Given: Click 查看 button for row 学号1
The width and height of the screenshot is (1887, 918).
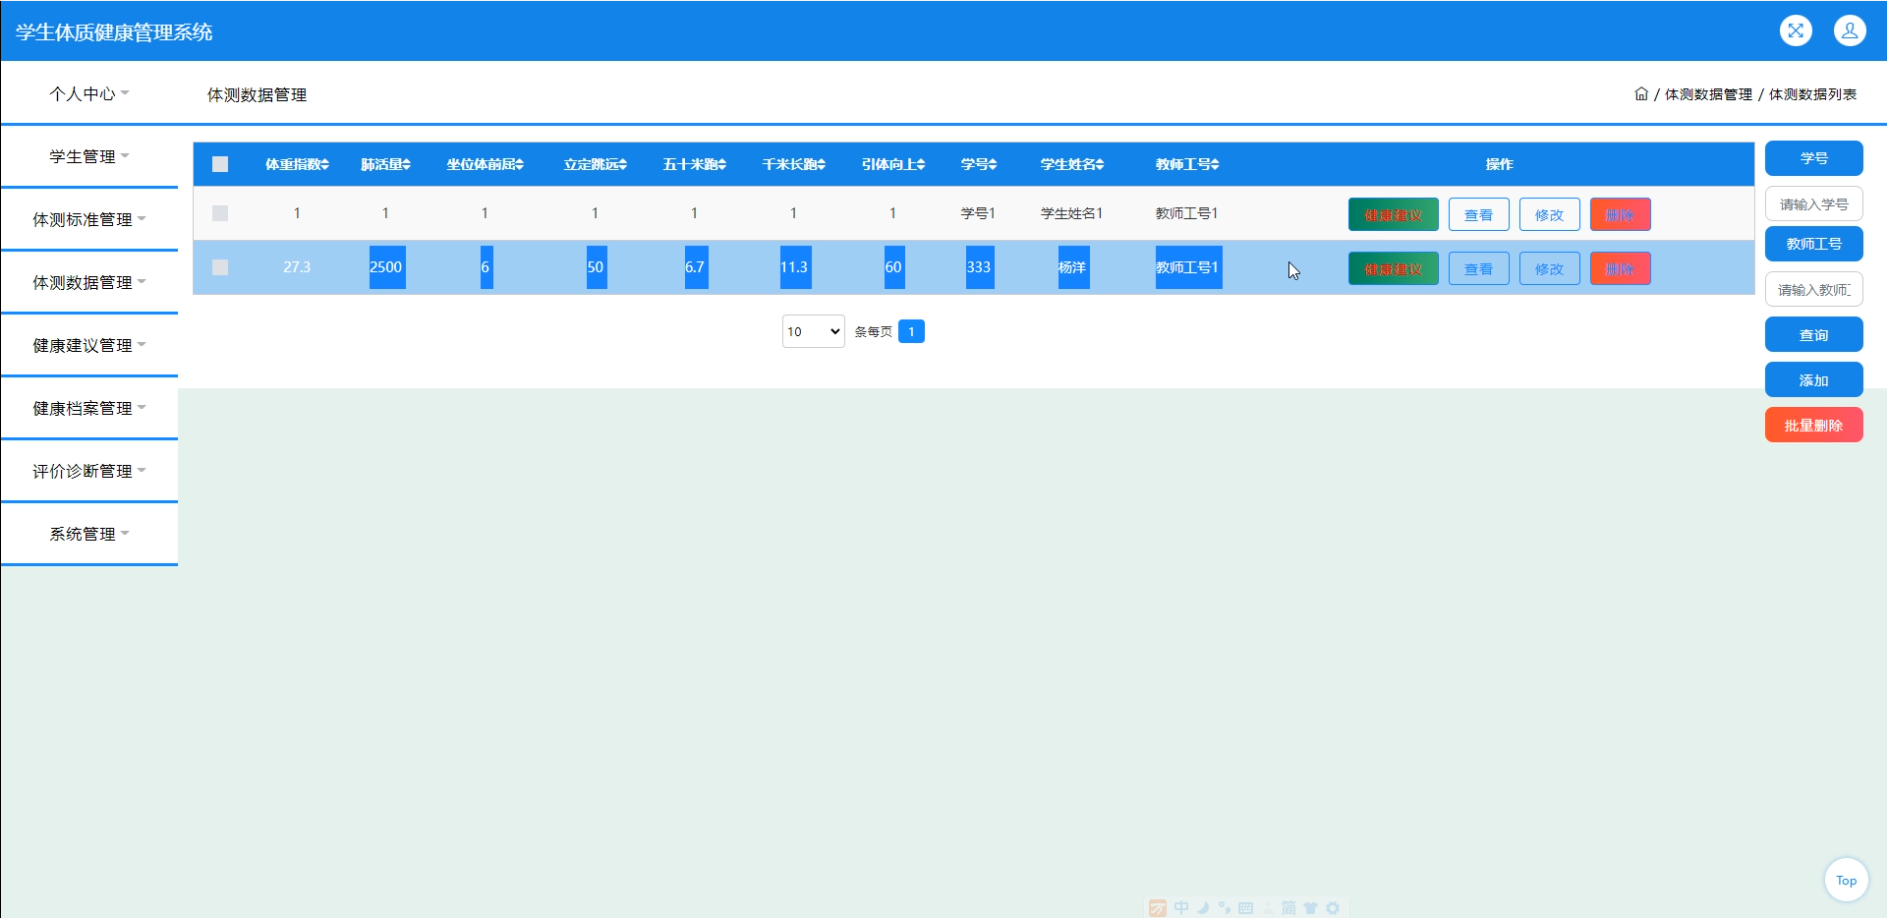Looking at the screenshot, I should [x=1478, y=214].
